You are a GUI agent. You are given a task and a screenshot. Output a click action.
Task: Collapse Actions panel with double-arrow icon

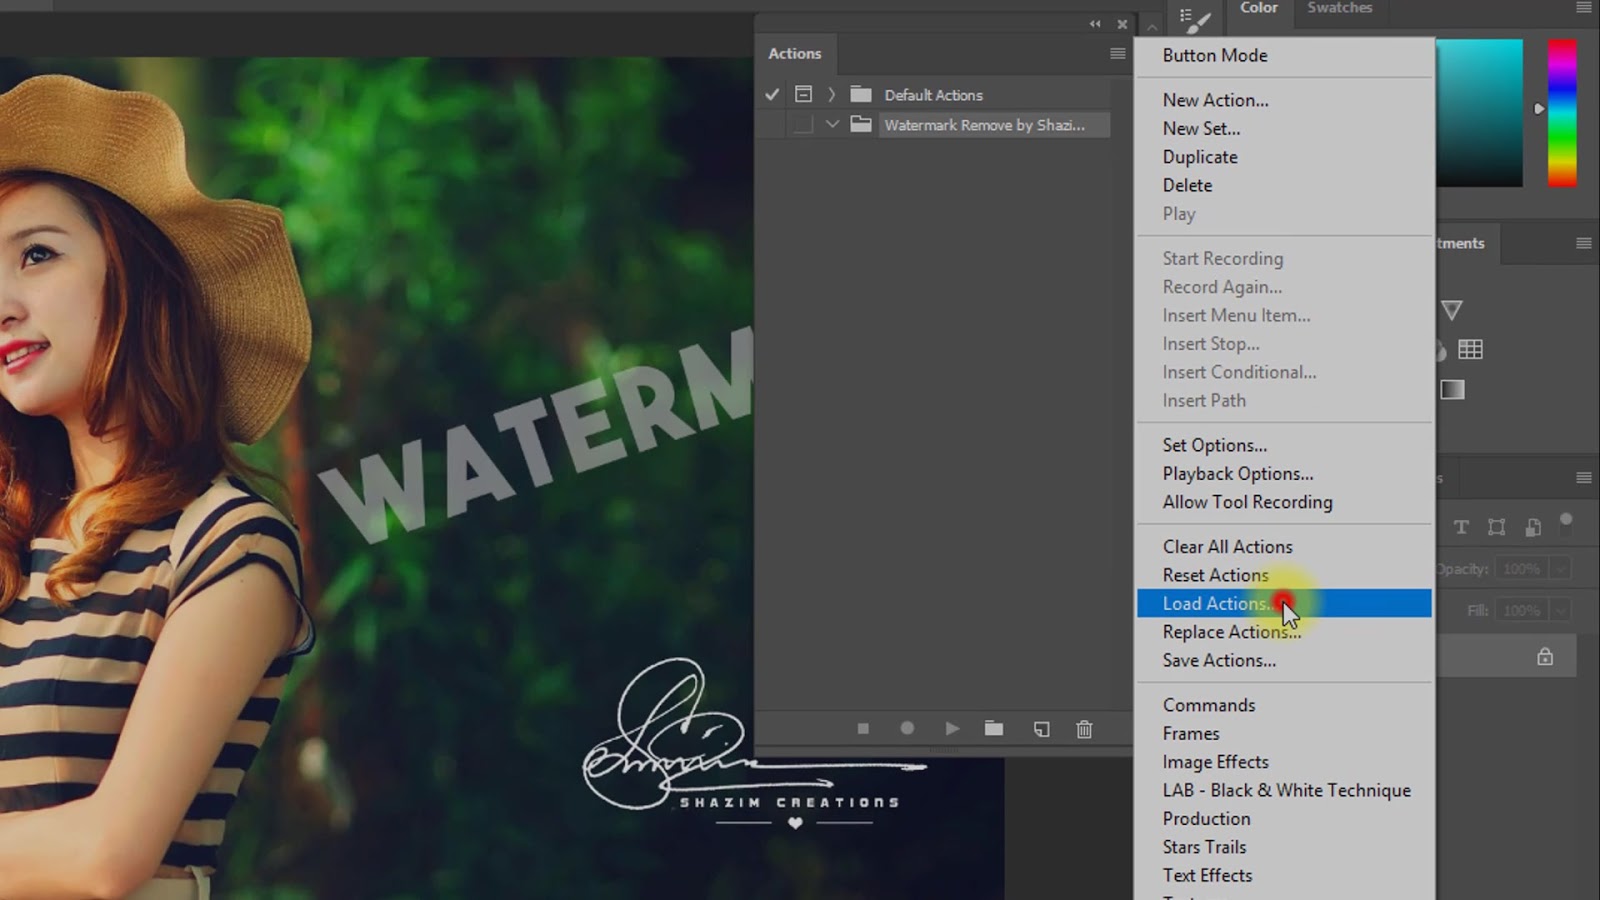click(1095, 24)
